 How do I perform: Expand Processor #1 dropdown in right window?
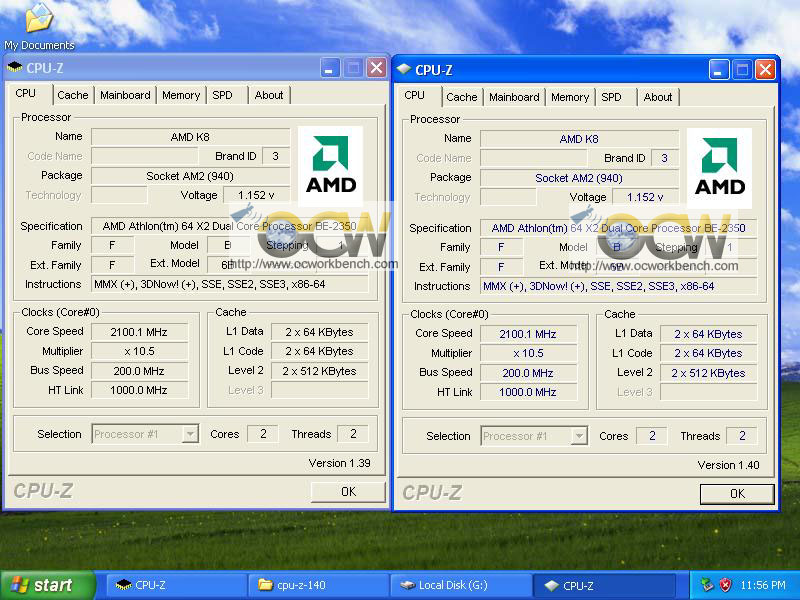pyautogui.click(x=579, y=436)
